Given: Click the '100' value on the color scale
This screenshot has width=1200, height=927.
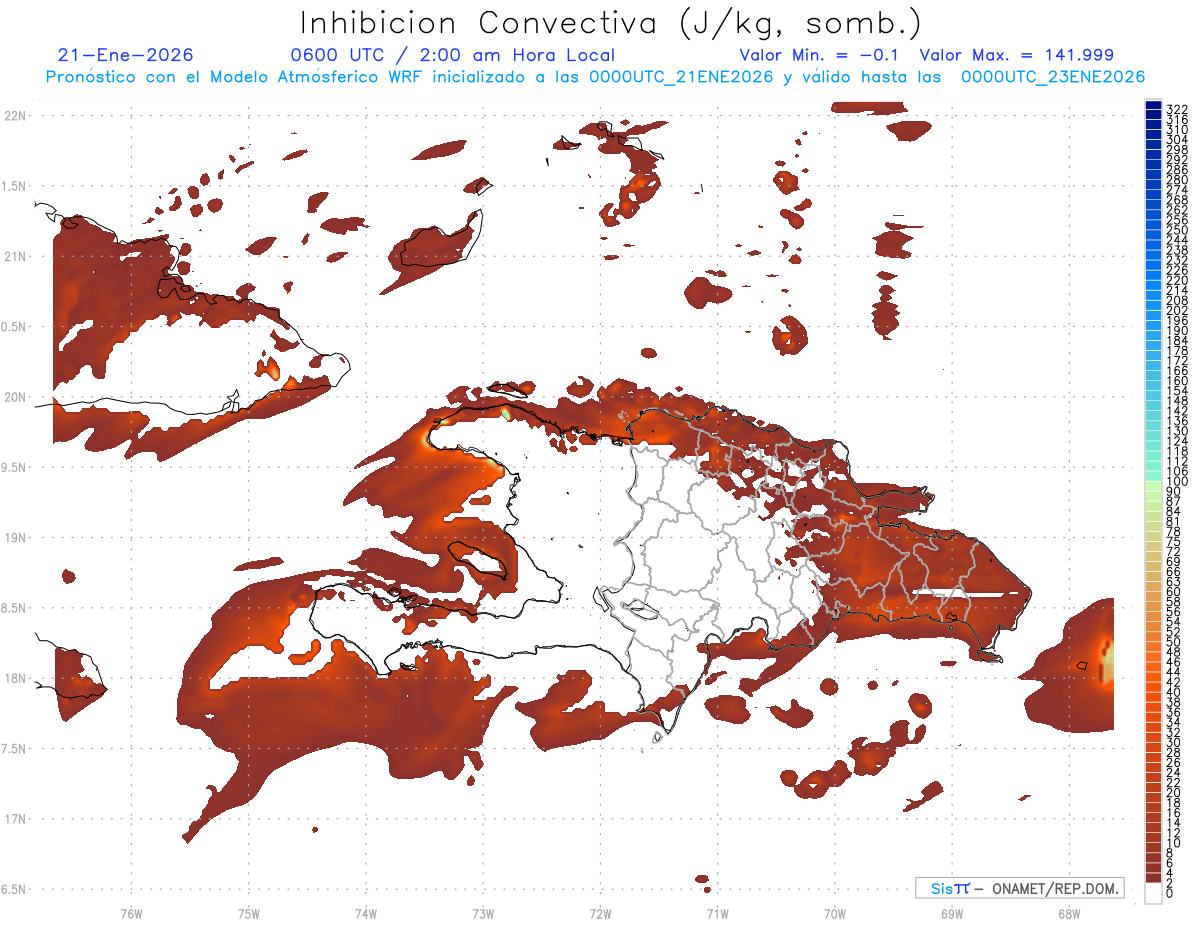Looking at the screenshot, I should point(1177,481).
